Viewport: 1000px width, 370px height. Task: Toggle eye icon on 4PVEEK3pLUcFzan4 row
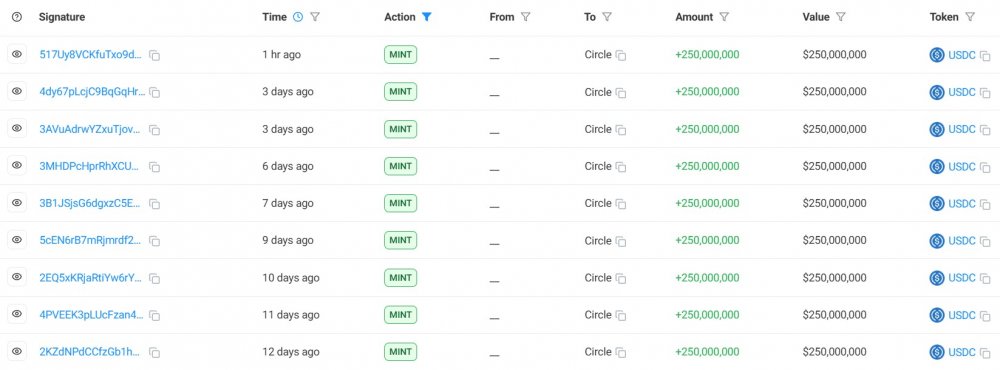tap(17, 314)
